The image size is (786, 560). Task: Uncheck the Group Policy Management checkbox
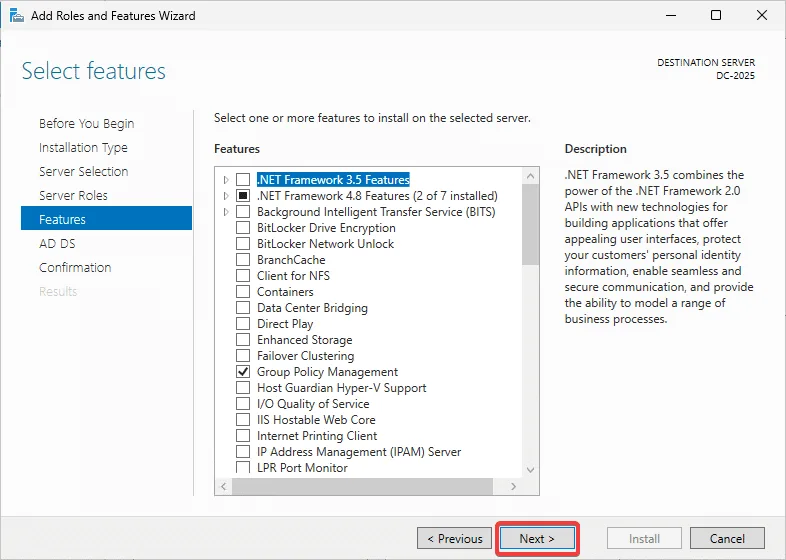243,372
